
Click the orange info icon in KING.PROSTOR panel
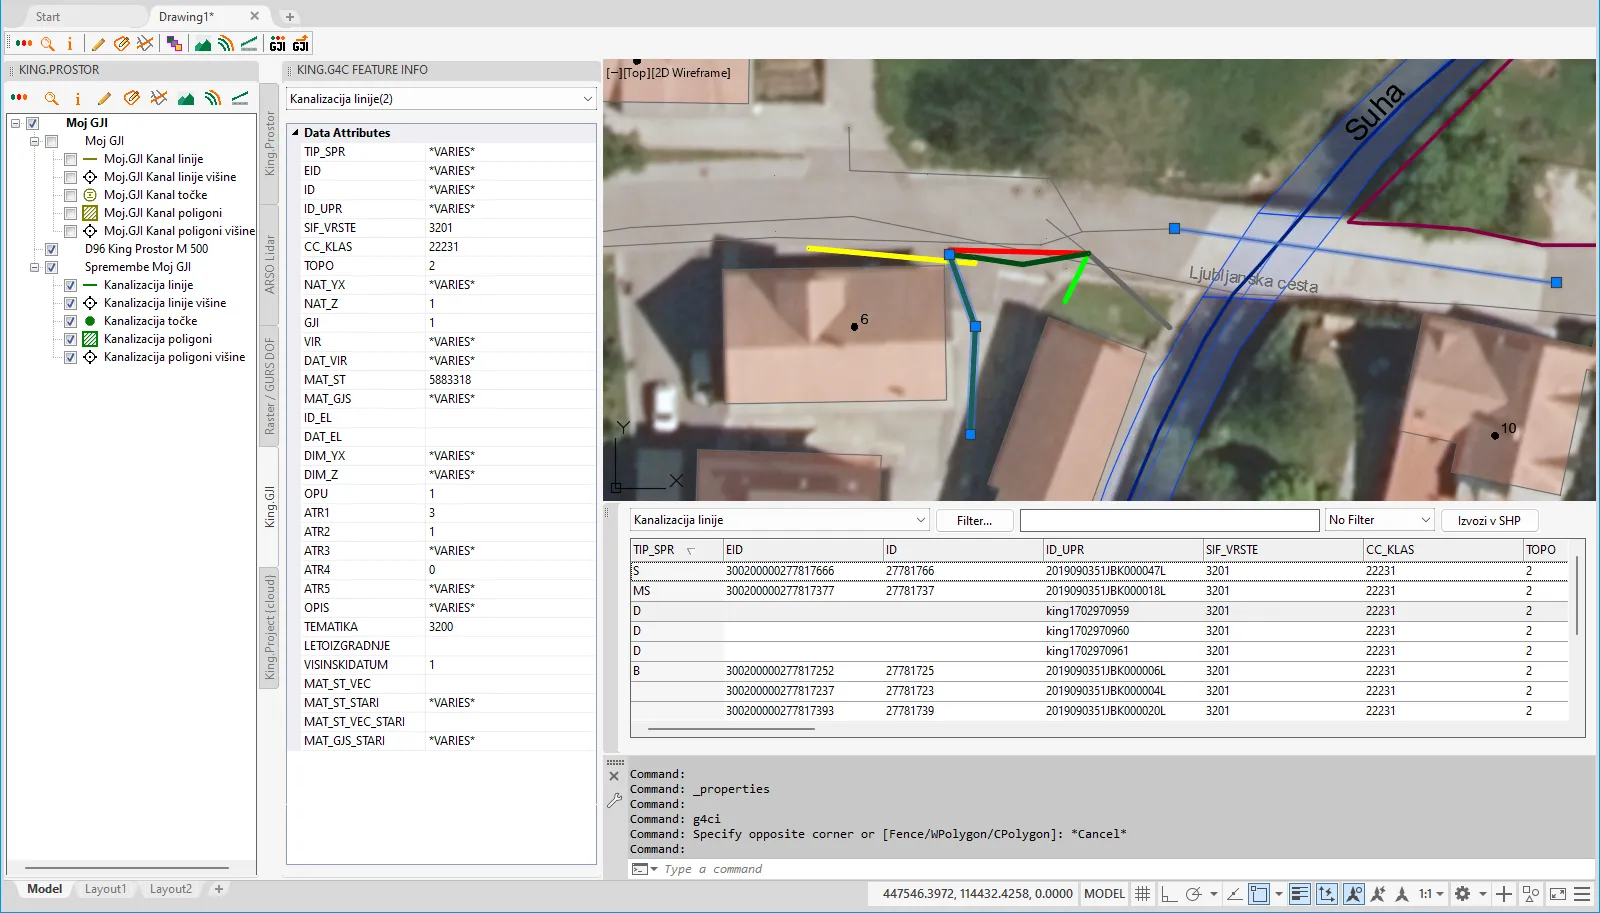click(x=78, y=98)
